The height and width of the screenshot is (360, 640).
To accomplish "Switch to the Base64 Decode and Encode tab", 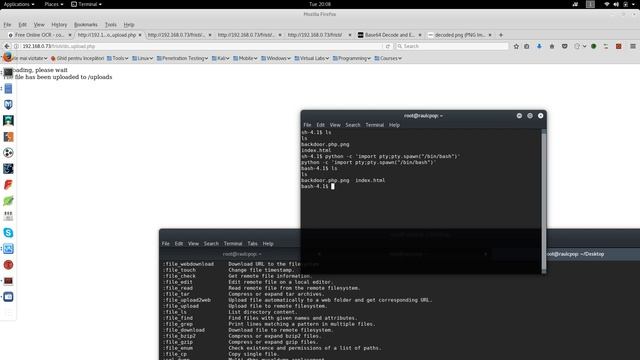I will coord(389,35).
